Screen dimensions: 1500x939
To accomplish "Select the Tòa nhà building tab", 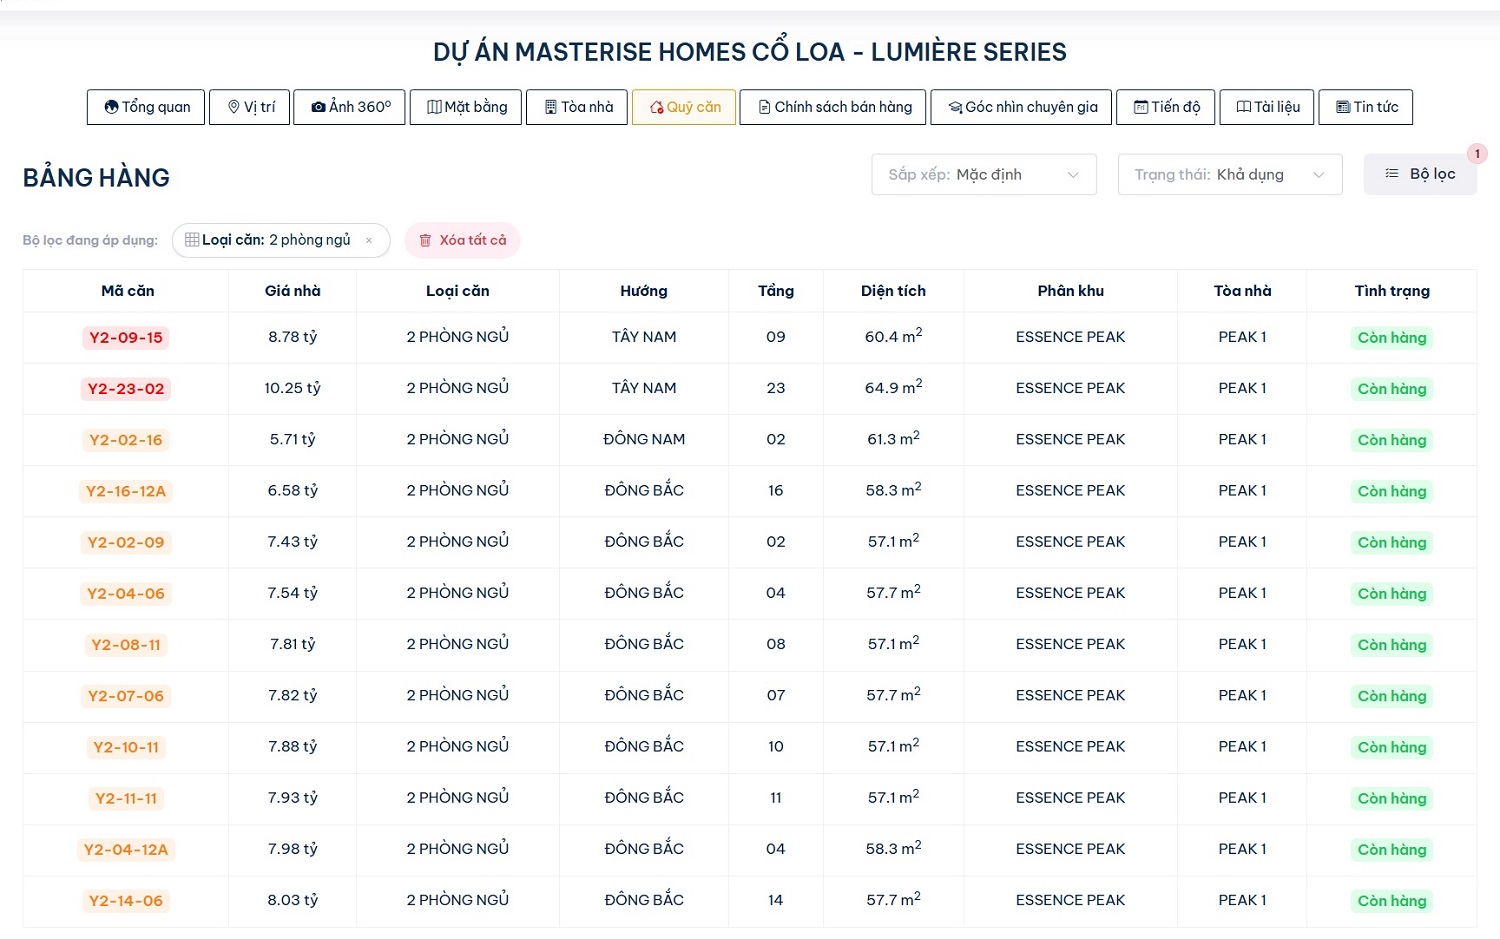I will 578,107.
